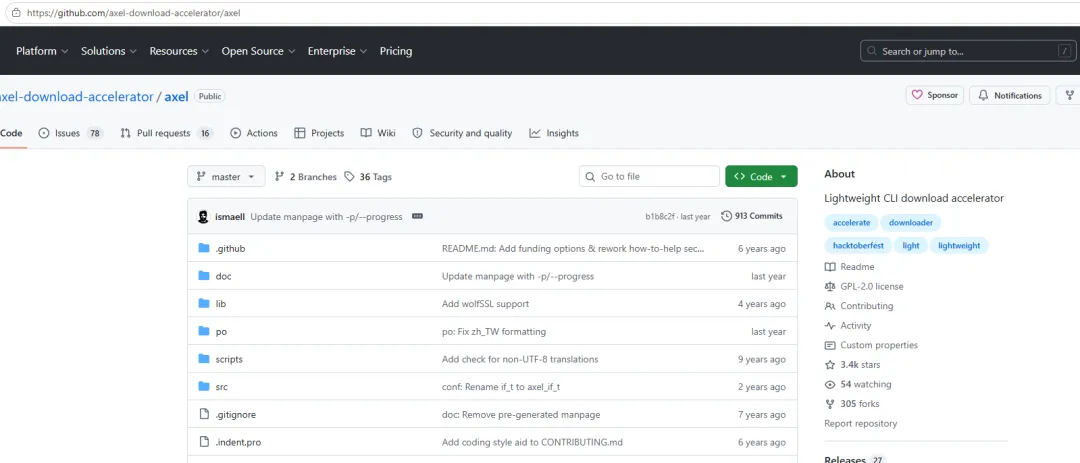
Task: Expand the Enterprise menu
Action: (x=338, y=51)
